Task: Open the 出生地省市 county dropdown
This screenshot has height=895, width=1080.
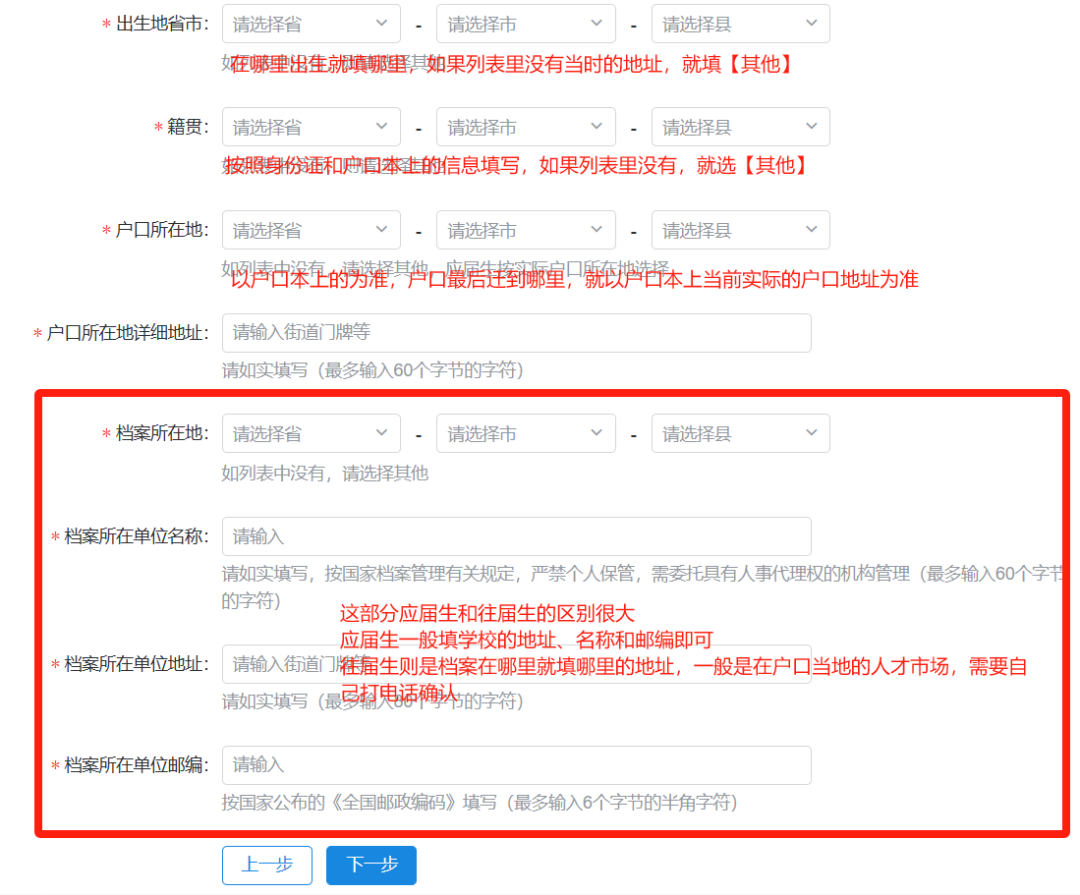Action: [740, 24]
